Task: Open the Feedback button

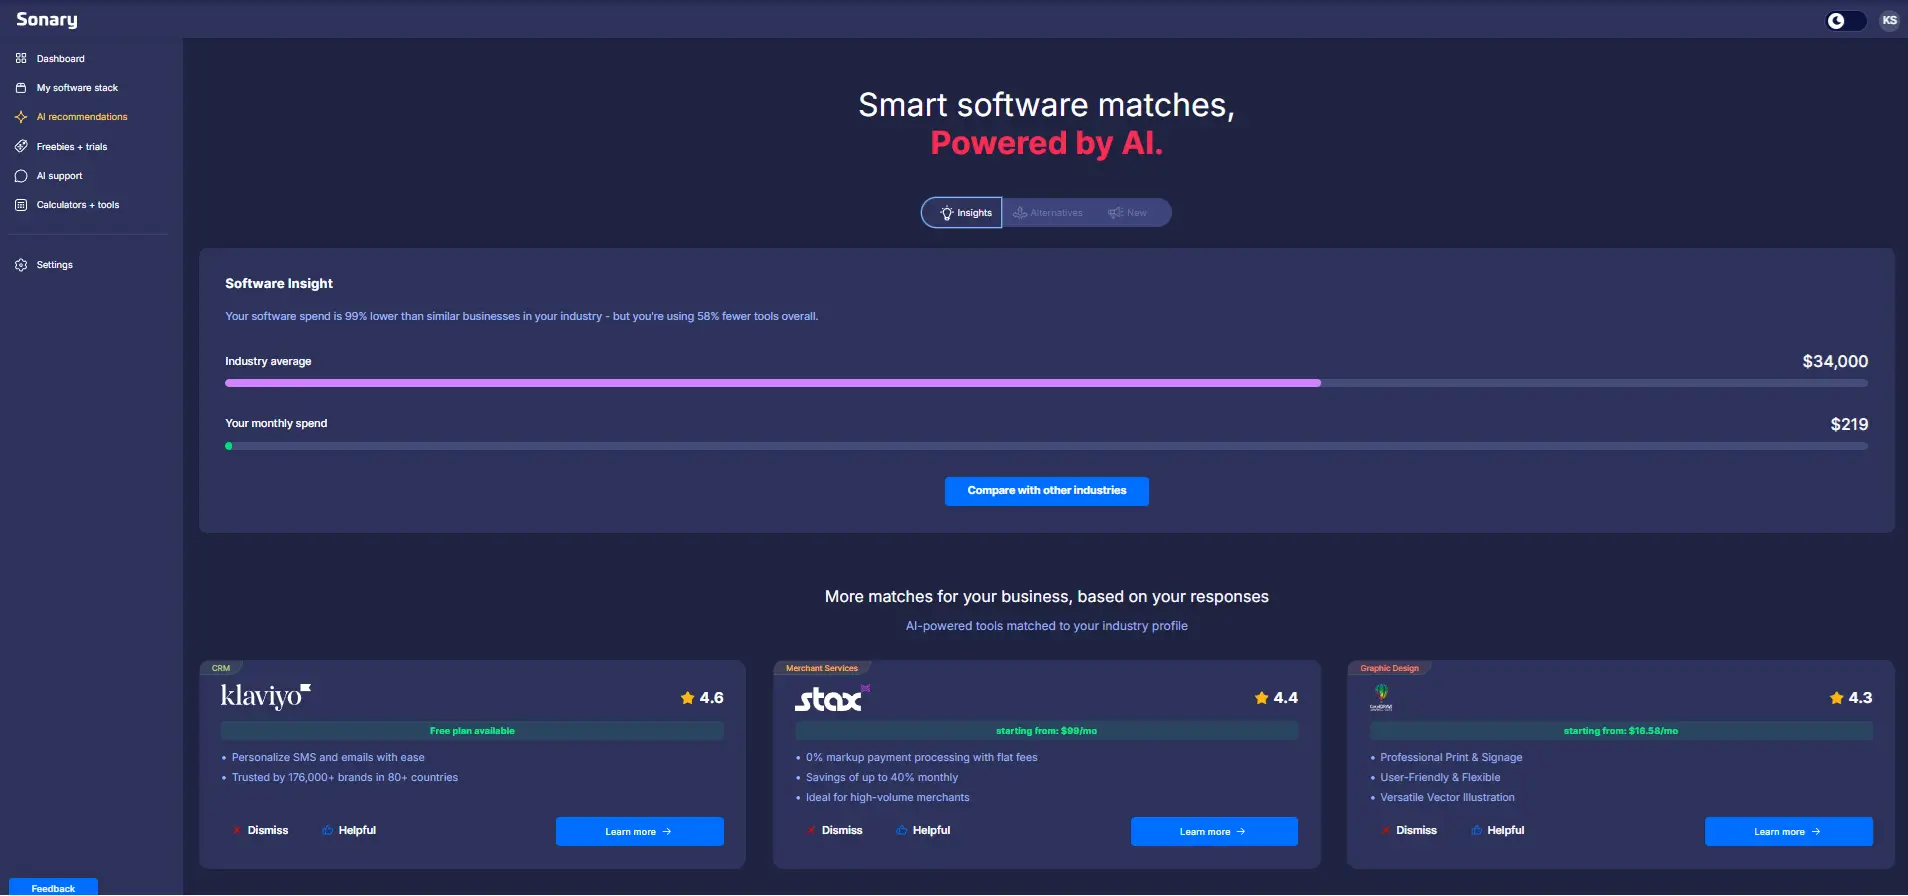Action: pyautogui.click(x=53, y=887)
